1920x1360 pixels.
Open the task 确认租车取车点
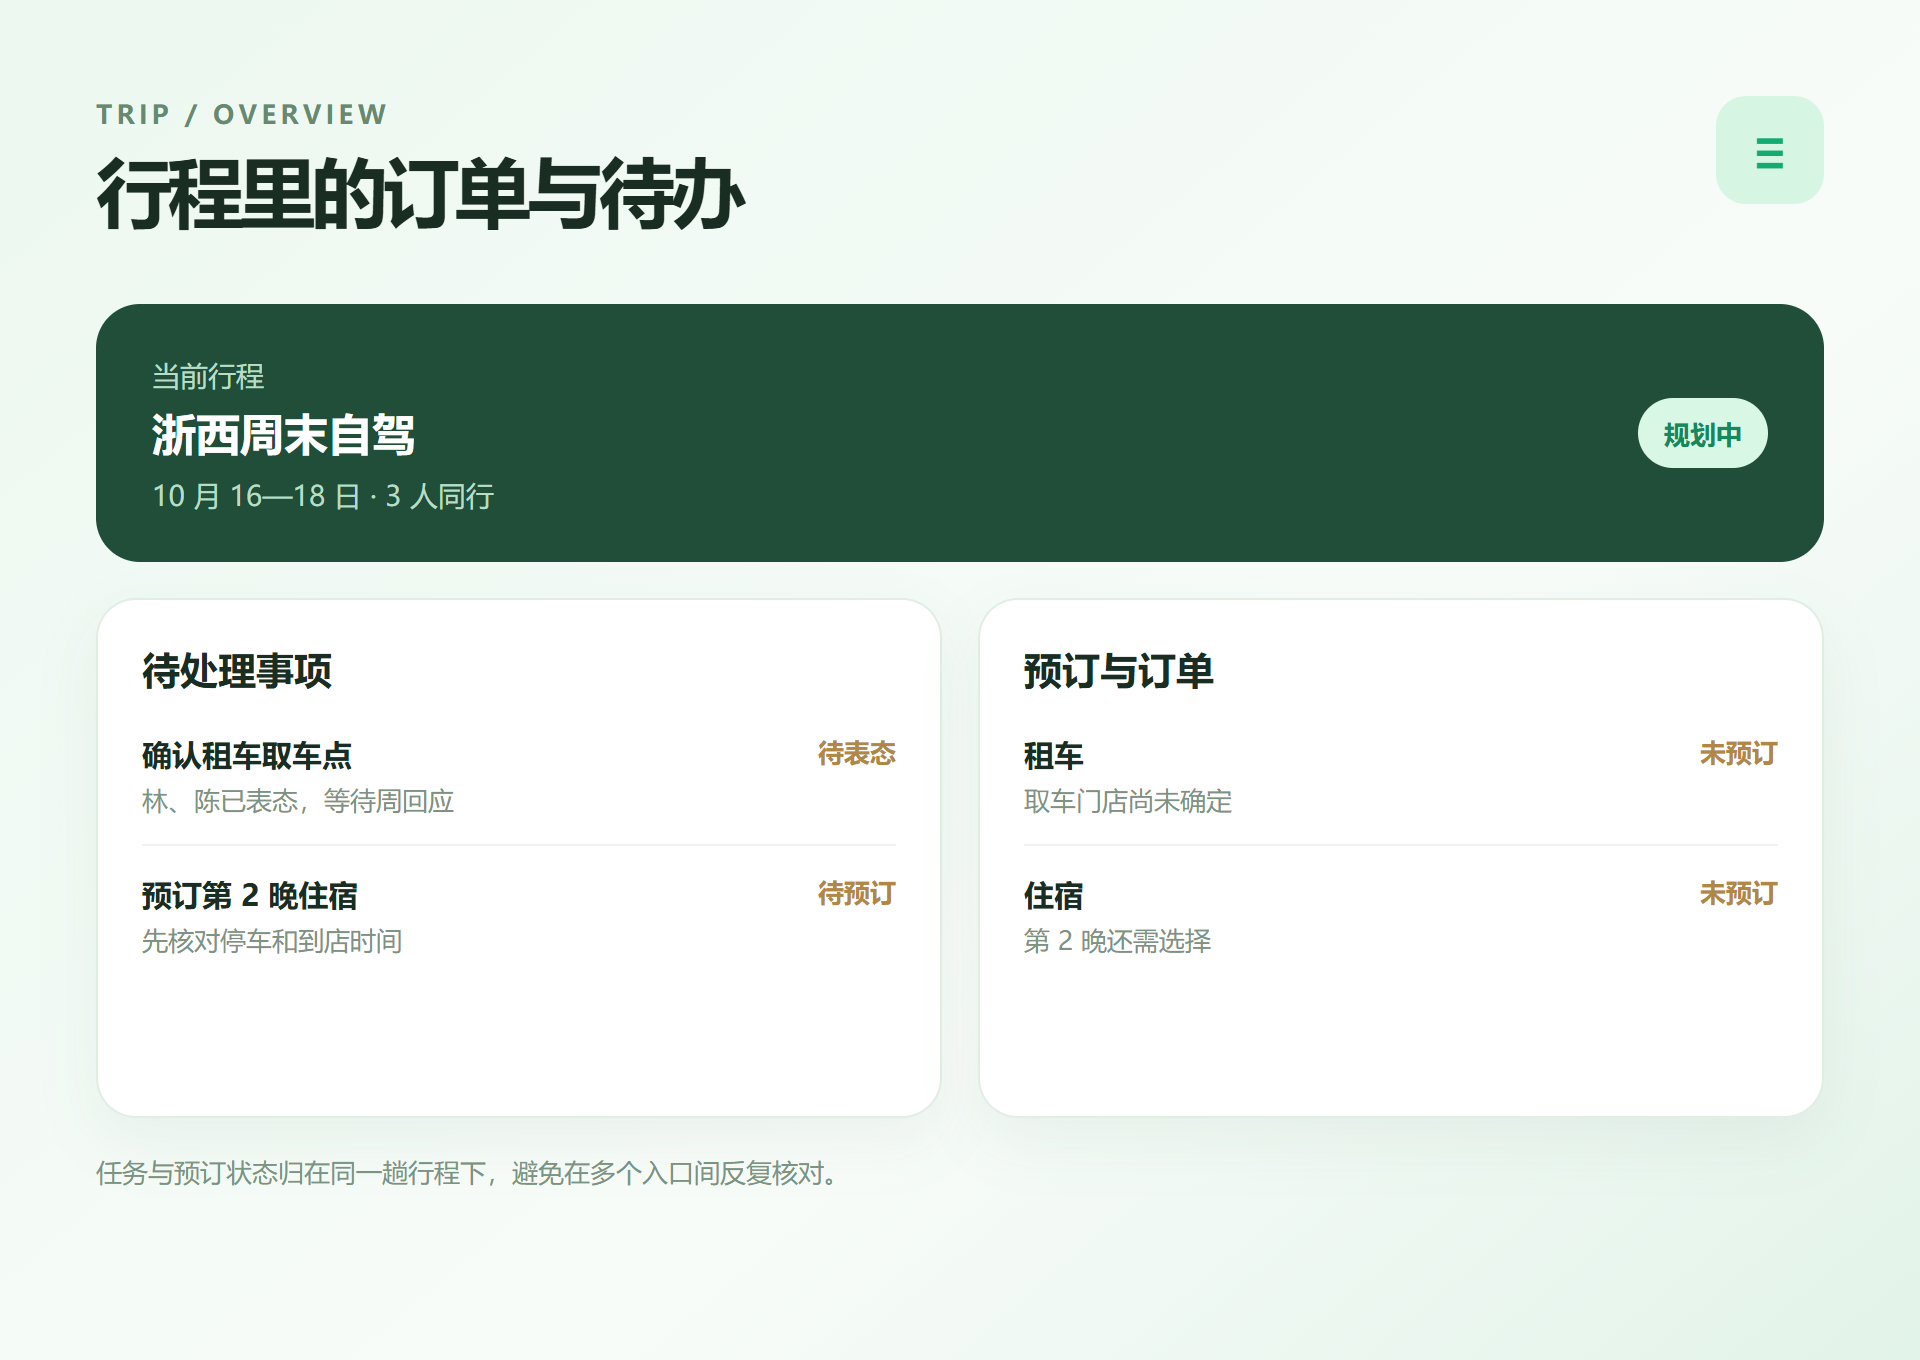click(x=247, y=755)
